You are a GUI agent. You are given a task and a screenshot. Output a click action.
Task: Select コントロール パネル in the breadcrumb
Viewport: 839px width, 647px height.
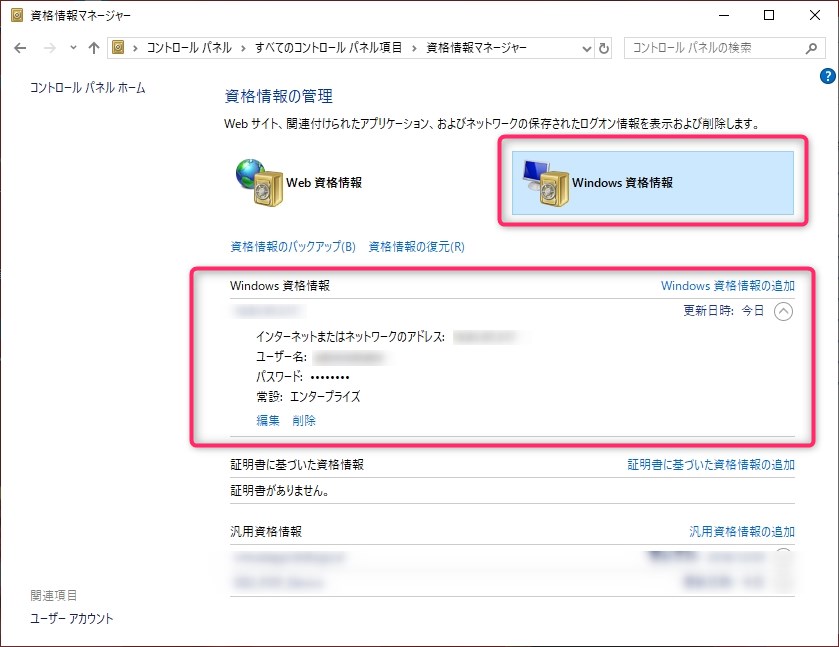189,48
